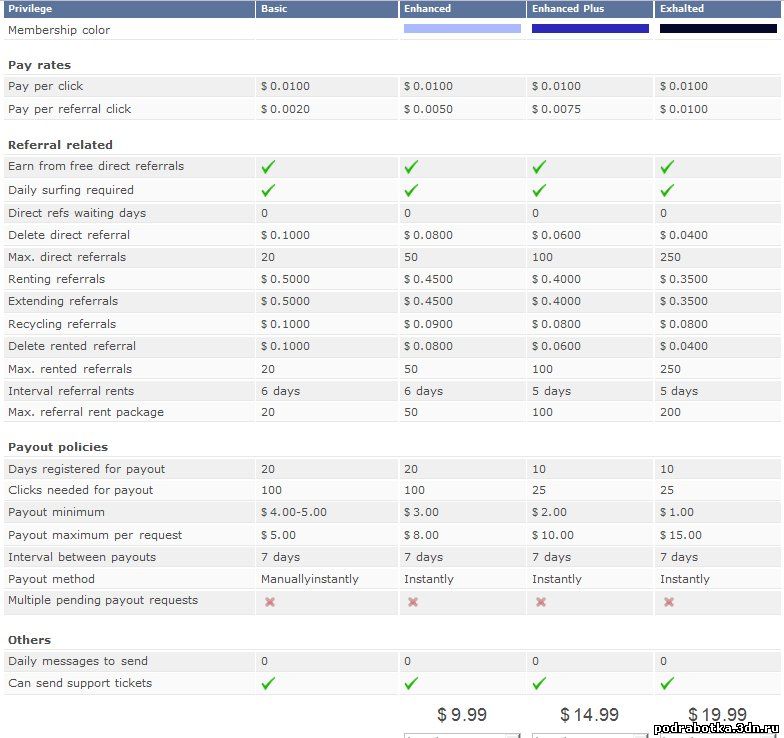Click the Enhanced Plus column header
The height and width of the screenshot is (738, 784).
[568, 9]
